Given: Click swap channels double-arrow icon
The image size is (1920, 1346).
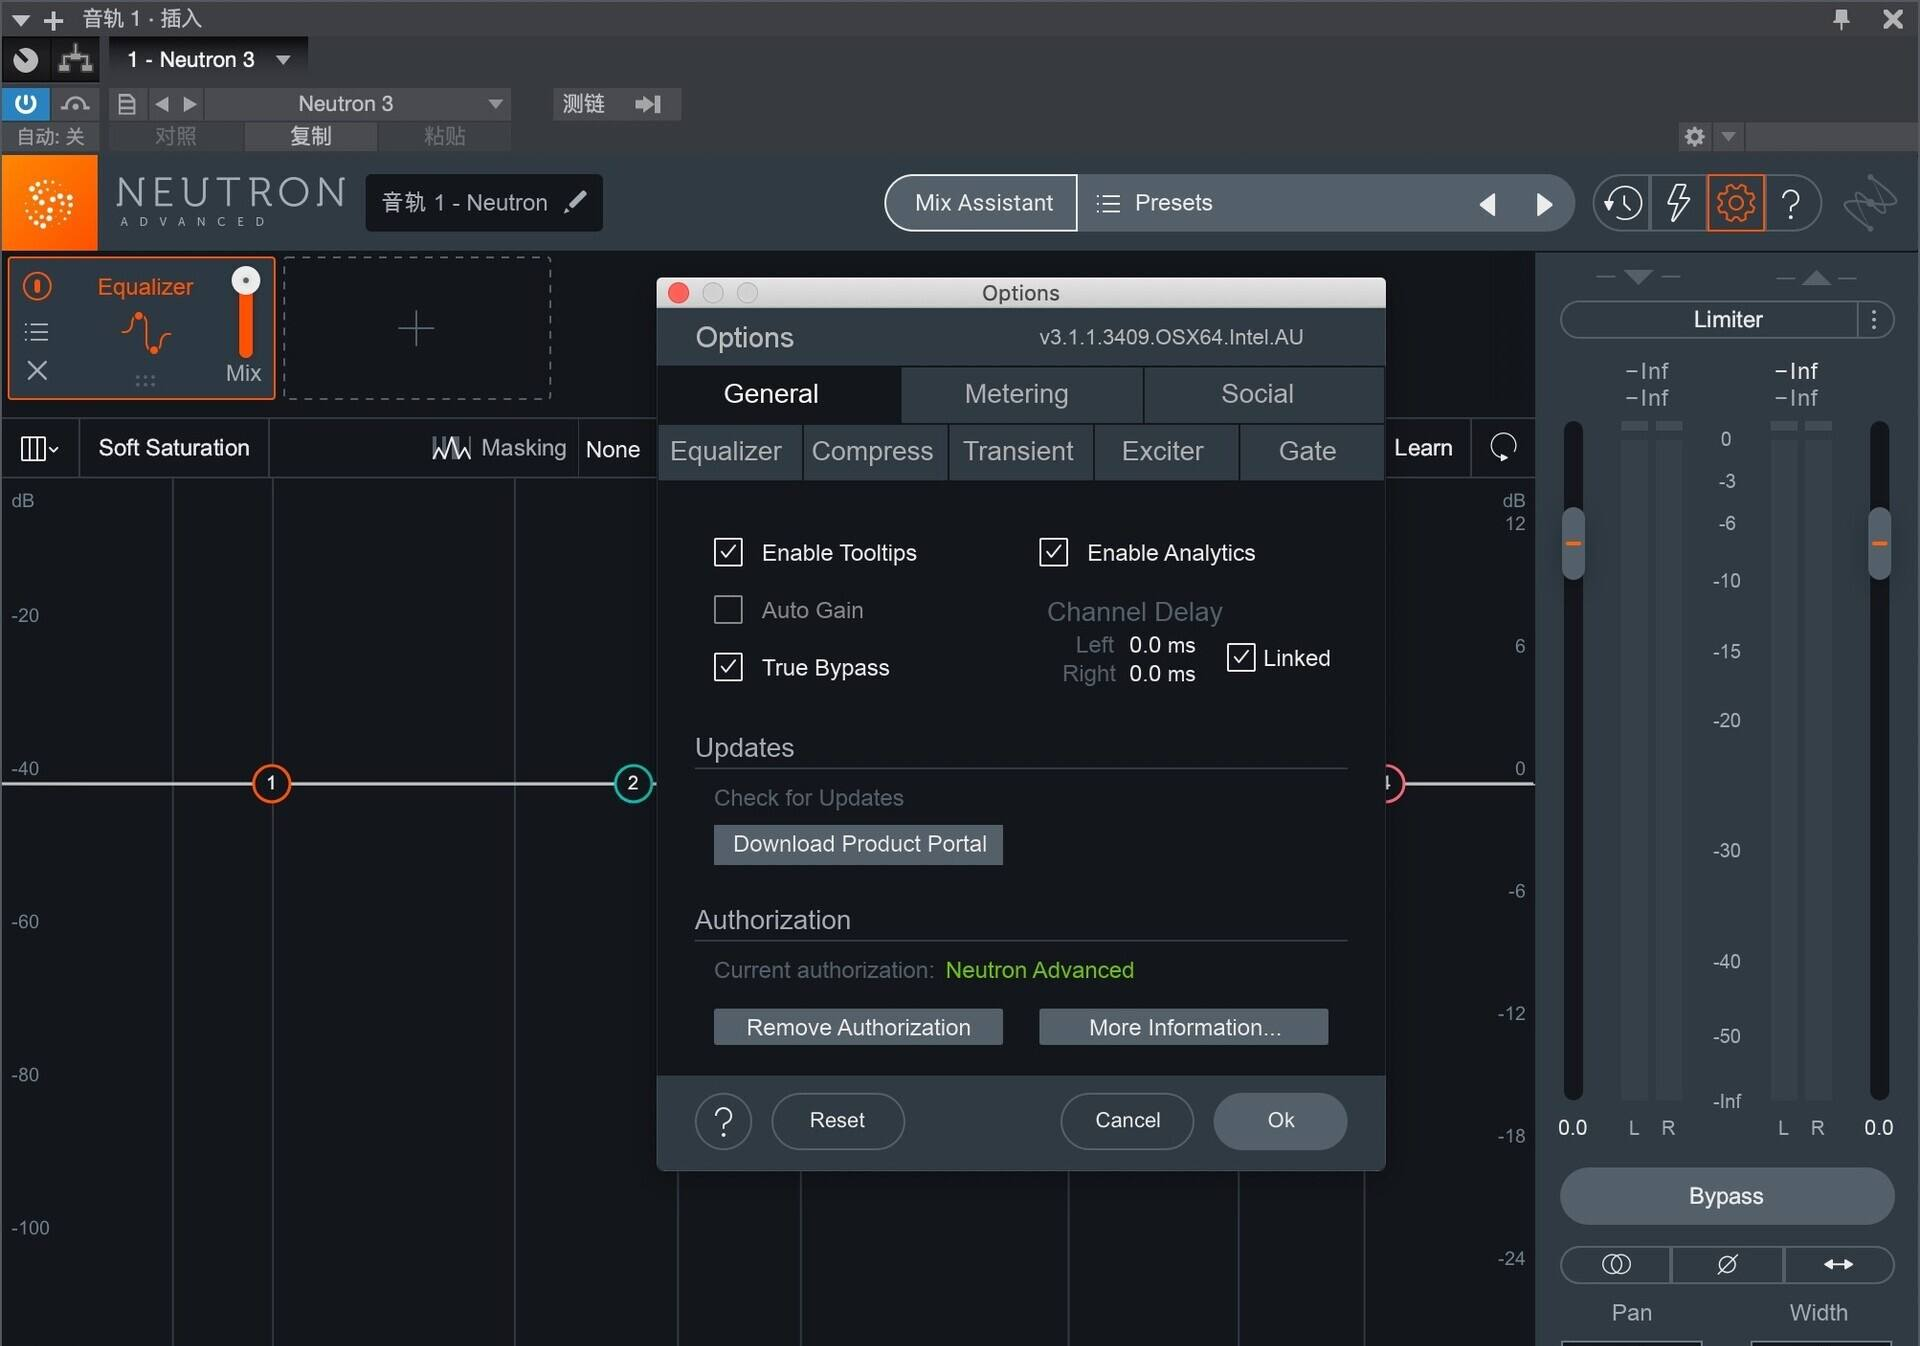Looking at the screenshot, I should [x=1838, y=1264].
